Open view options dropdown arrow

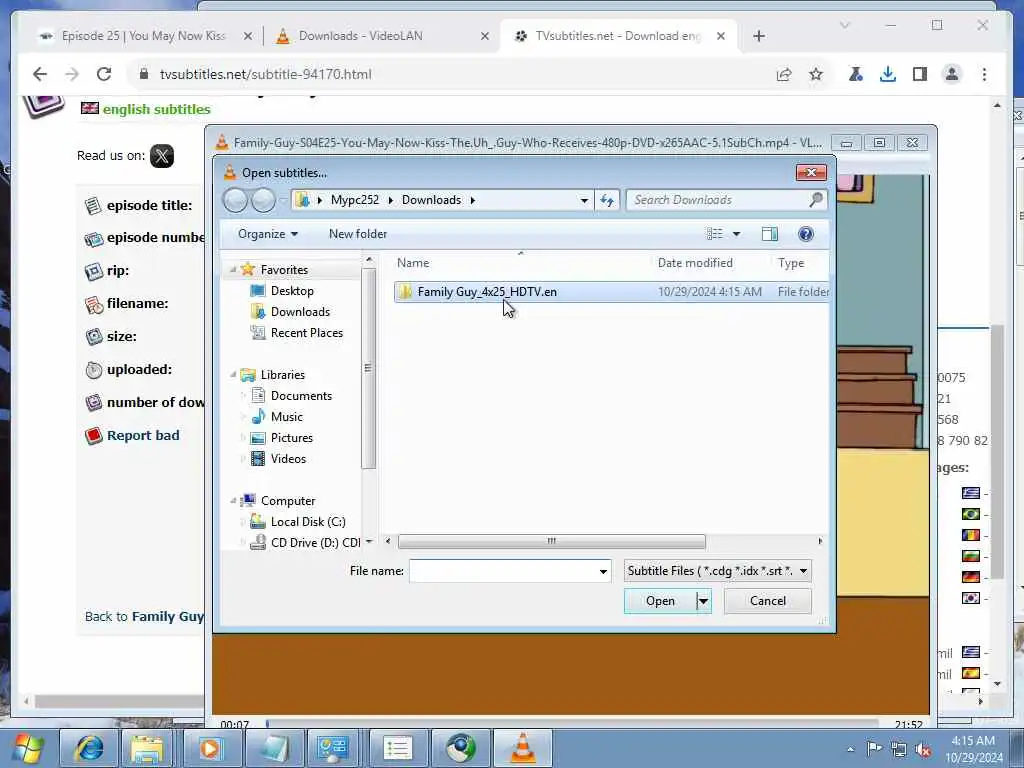pos(736,234)
